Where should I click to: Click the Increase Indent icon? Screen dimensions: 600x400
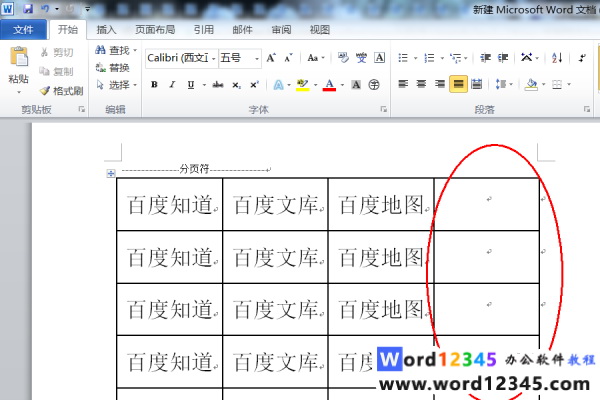[x=503, y=58]
